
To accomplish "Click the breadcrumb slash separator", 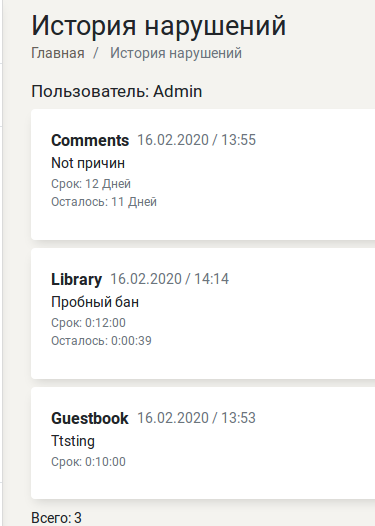I will point(96,53).
